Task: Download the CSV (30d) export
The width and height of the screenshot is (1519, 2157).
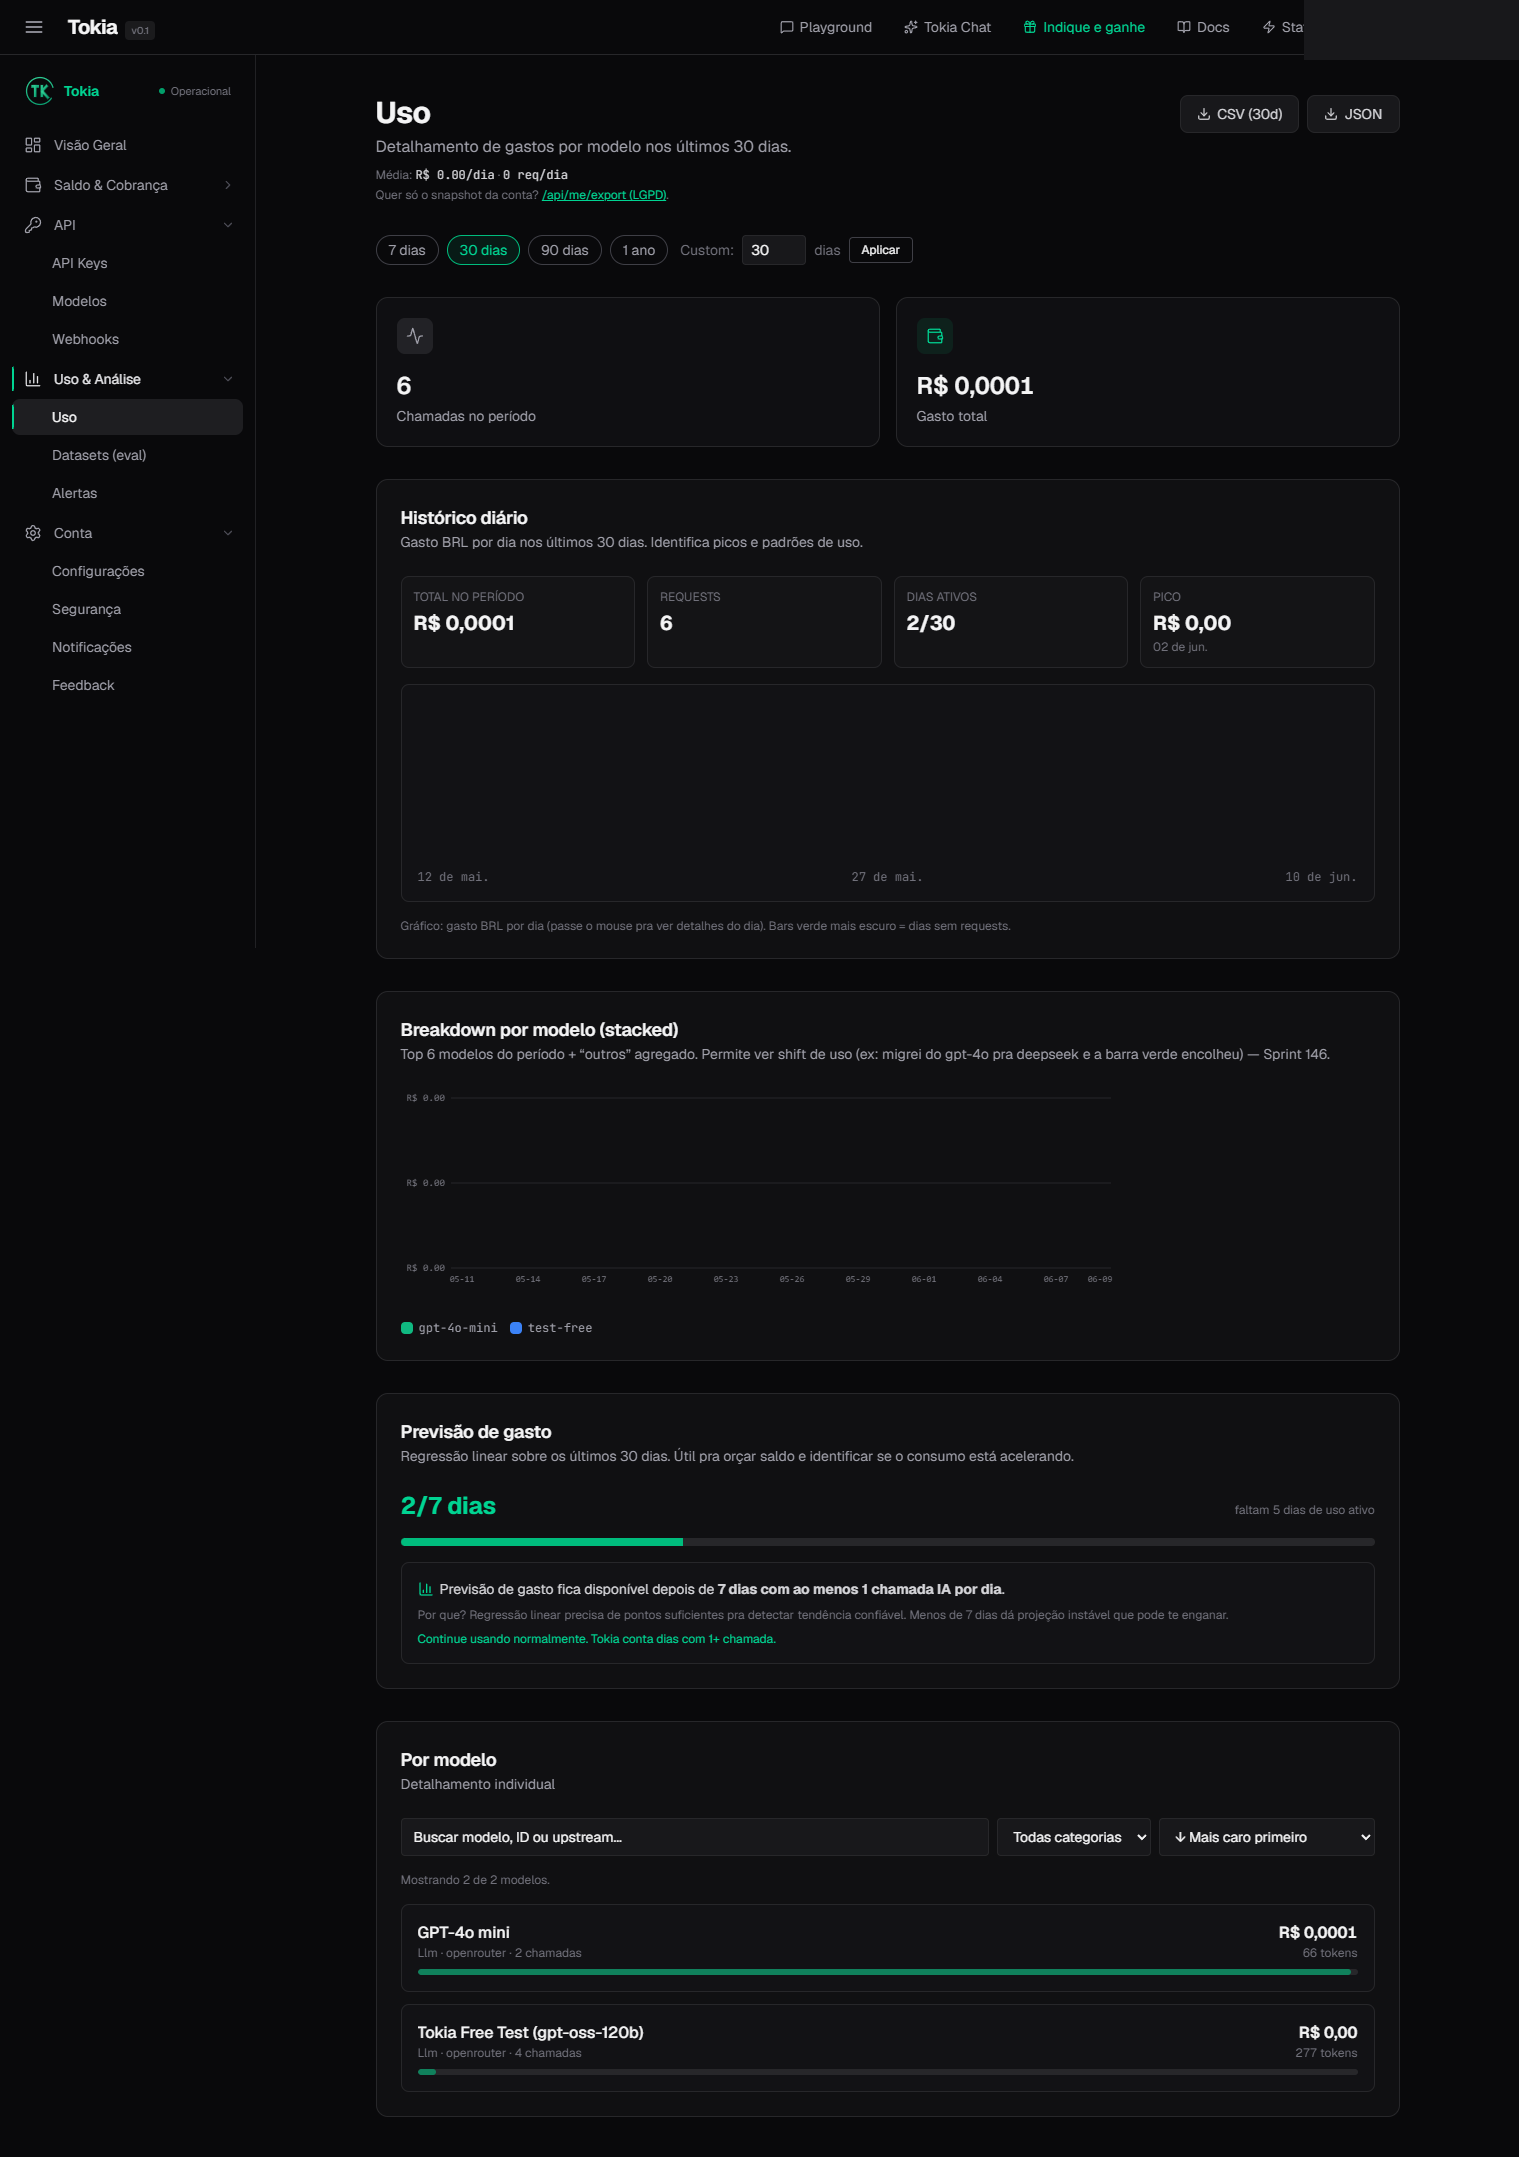Action: 1239,114
